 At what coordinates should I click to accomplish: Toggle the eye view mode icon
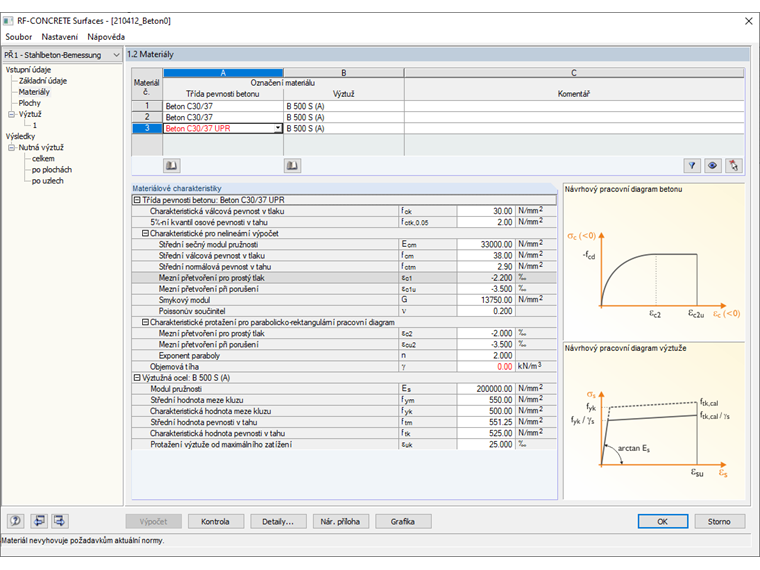coord(712,166)
